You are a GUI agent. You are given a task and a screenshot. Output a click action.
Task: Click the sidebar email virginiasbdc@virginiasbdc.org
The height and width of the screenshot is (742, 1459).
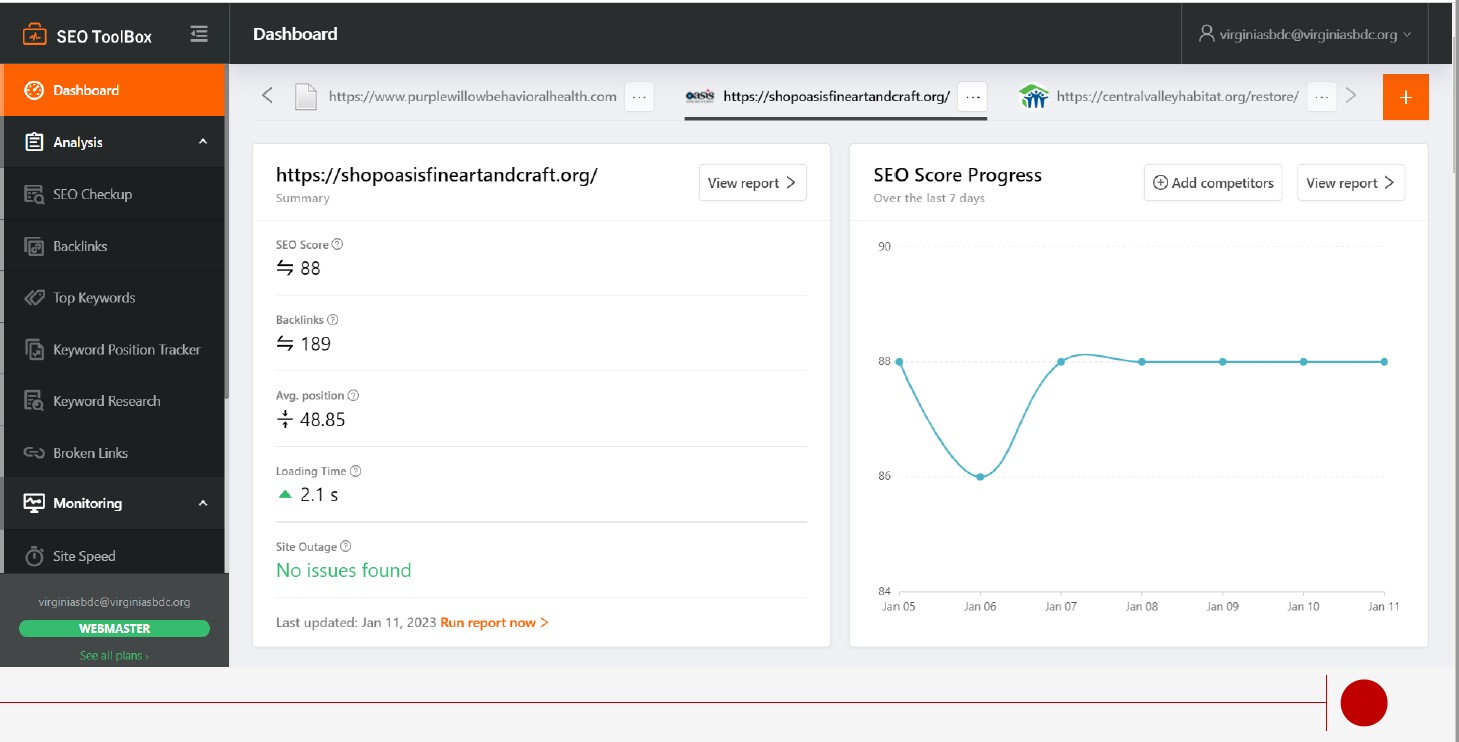pos(114,602)
